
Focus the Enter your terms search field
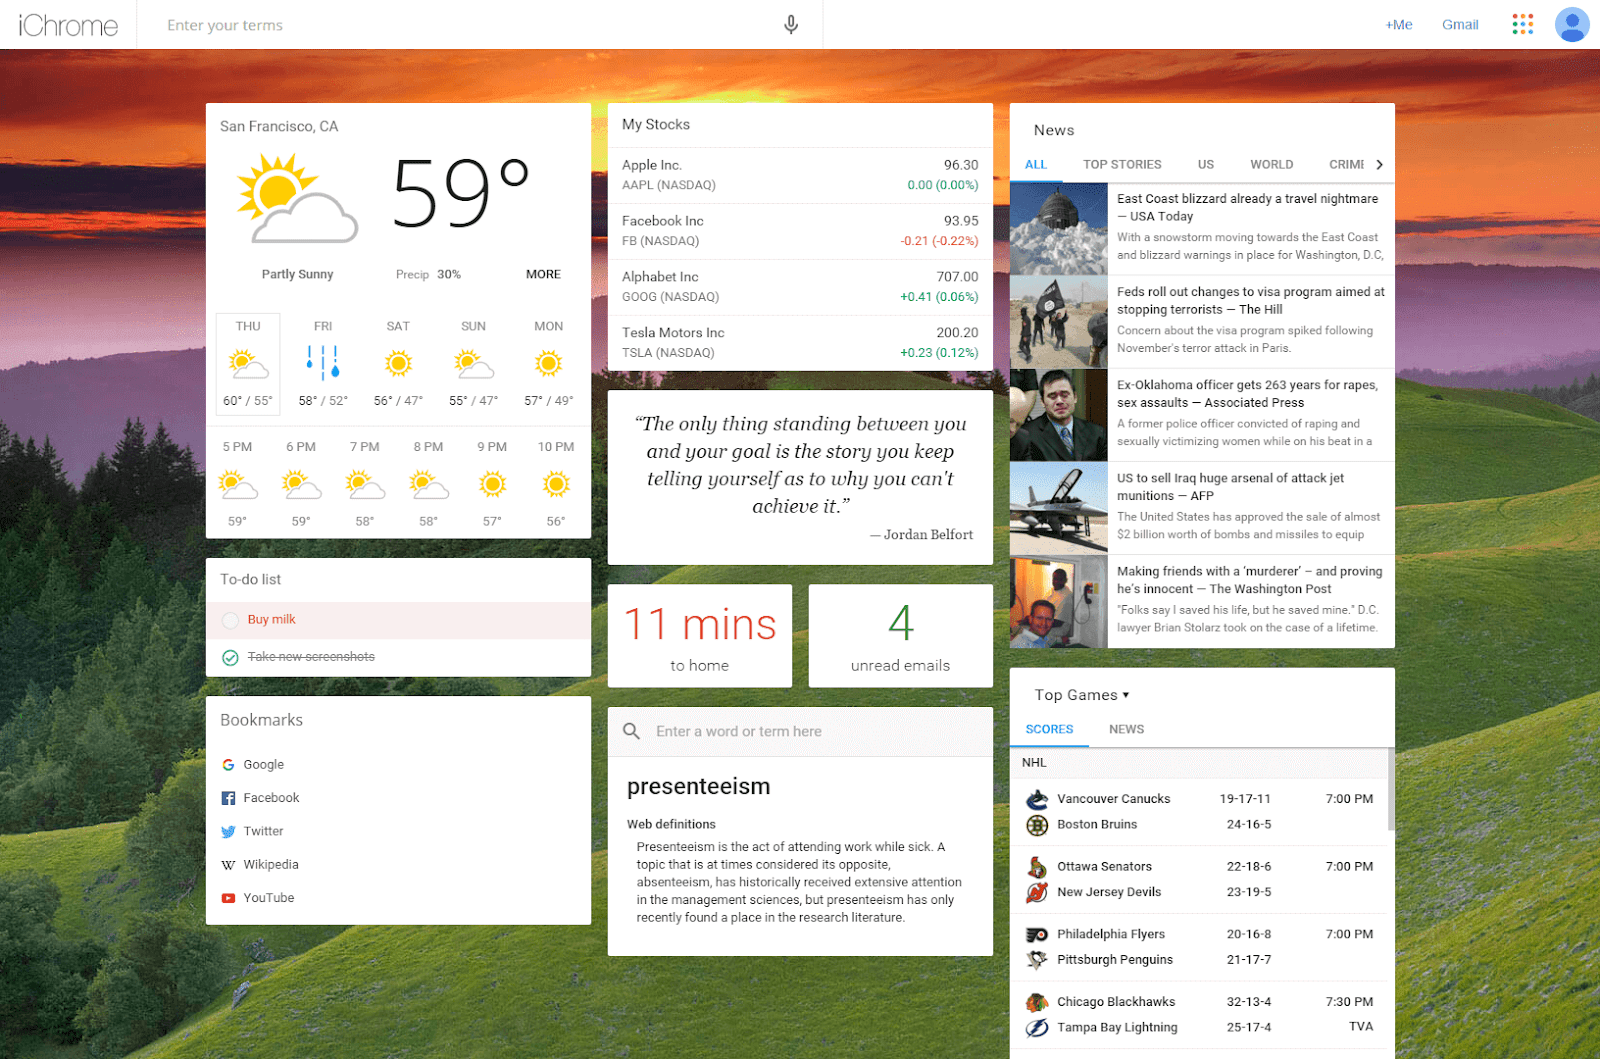coord(470,25)
